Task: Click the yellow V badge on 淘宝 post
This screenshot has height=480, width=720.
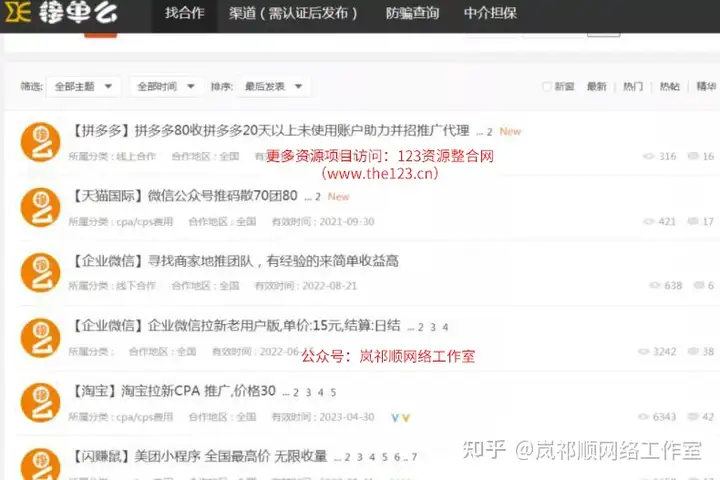Action: [x=405, y=418]
